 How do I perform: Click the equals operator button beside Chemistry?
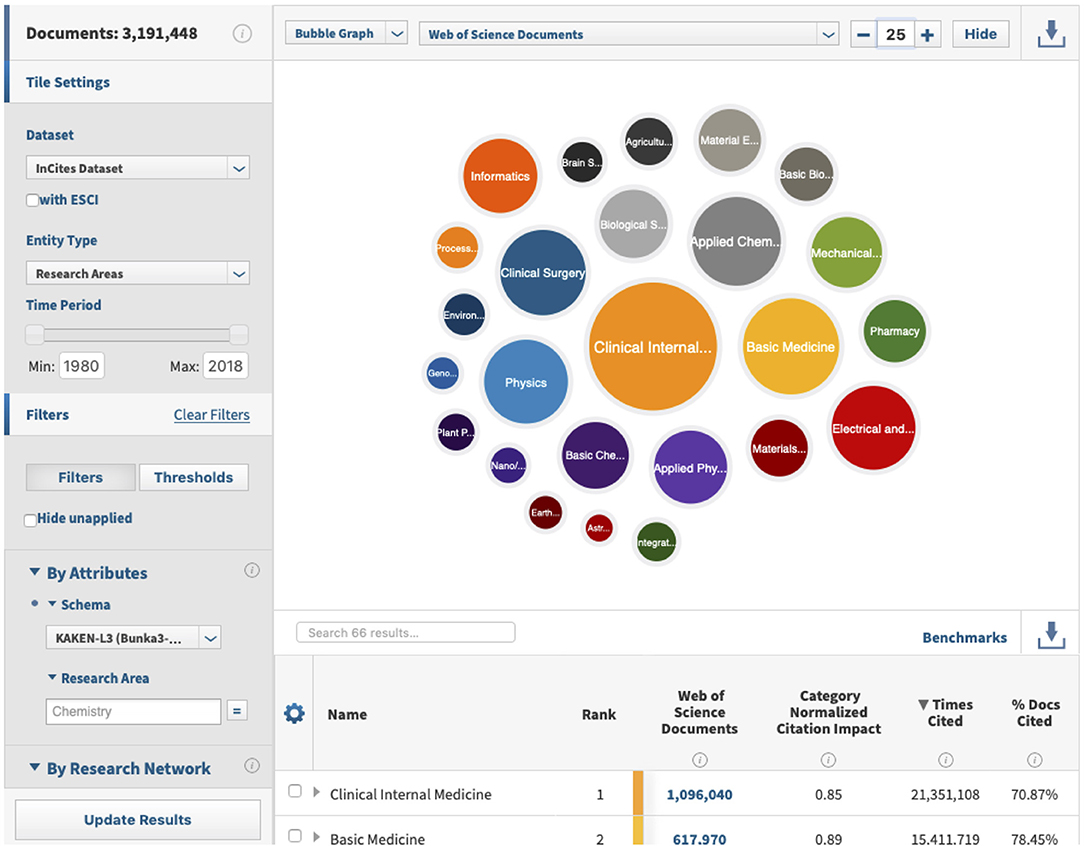(x=237, y=711)
